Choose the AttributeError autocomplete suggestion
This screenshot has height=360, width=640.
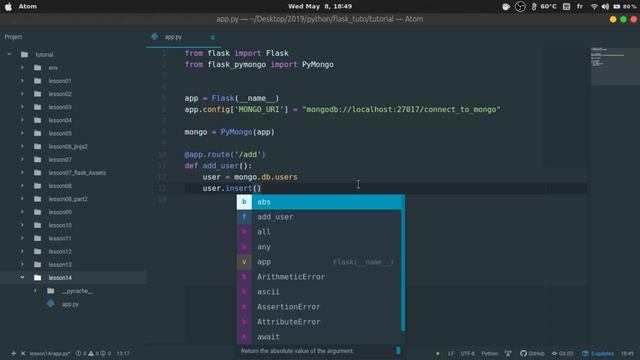319,322
